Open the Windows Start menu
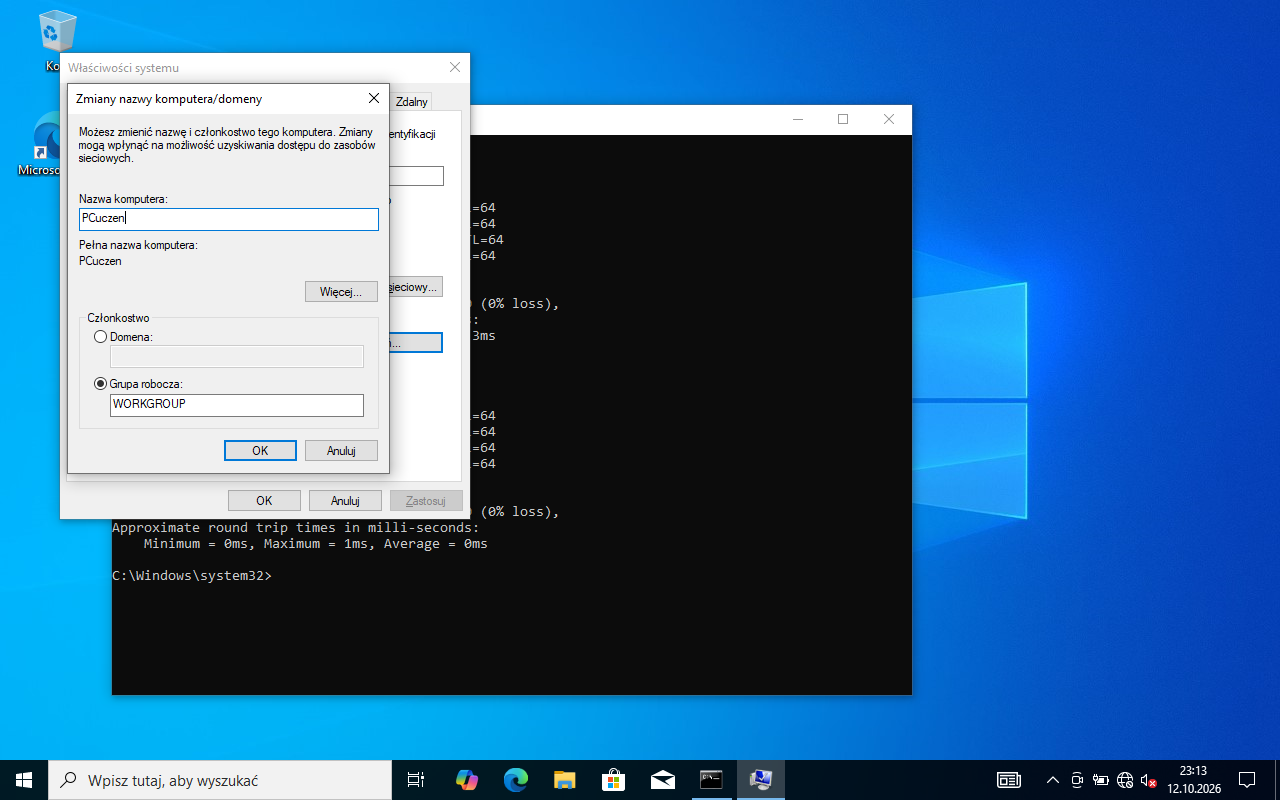Image resolution: width=1280 pixels, height=800 pixels. tap(24, 780)
